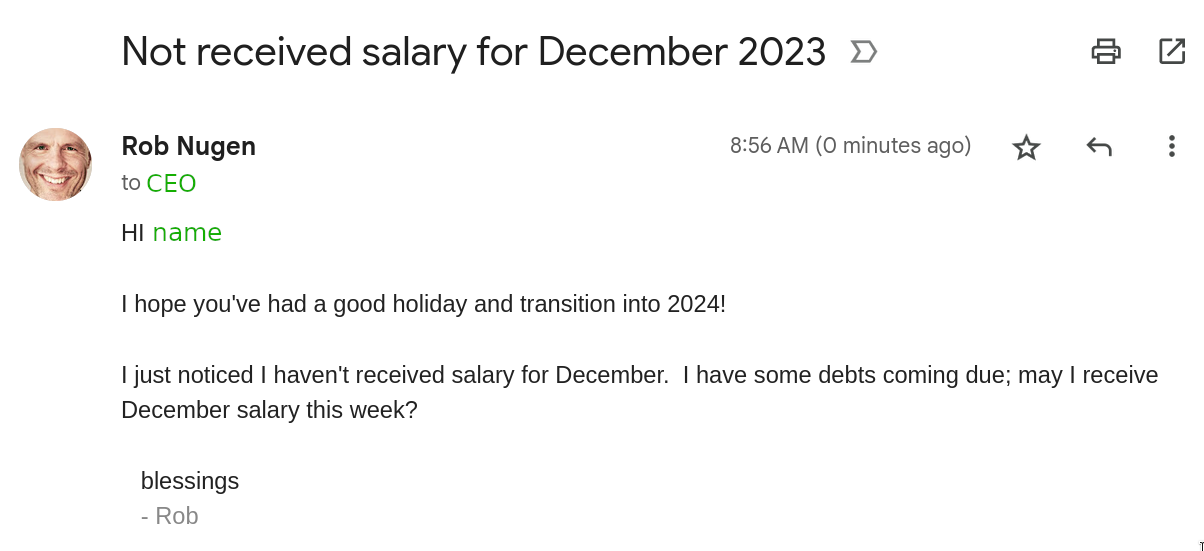Click the gray "- Rob" signature
The width and height of the screenshot is (1204, 551).
(x=170, y=516)
